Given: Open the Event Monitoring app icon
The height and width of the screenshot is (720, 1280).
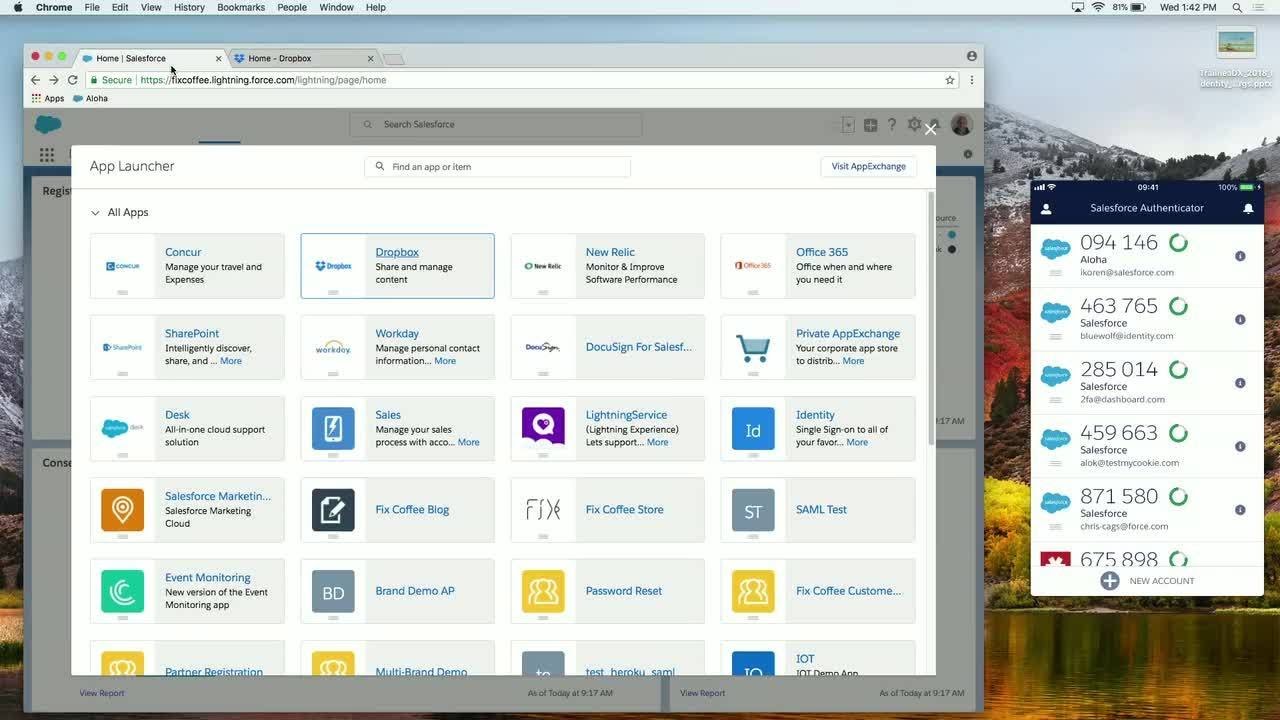Looking at the screenshot, I should point(122,590).
